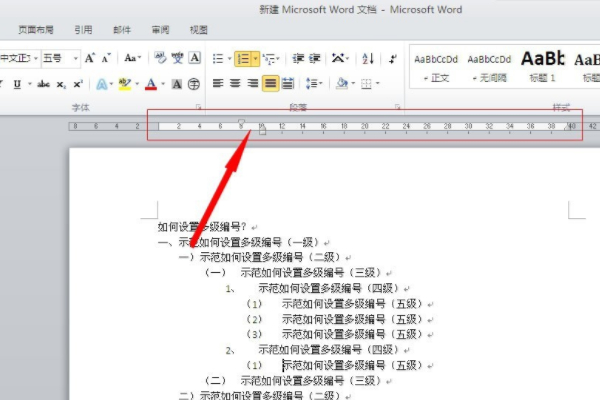Image resolution: width=600 pixels, height=400 pixels.
Task: Click the subscript icon
Action: pyautogui.click(x=61, y=84)
